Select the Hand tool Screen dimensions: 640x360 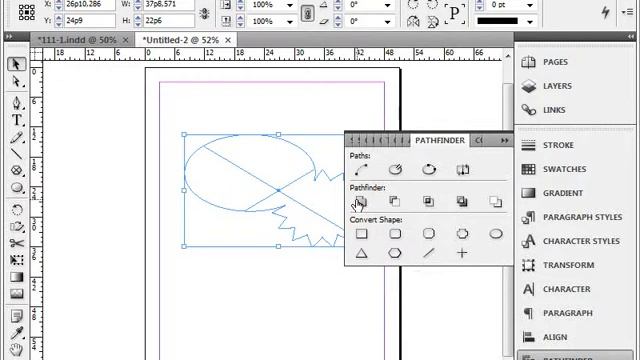16,350
